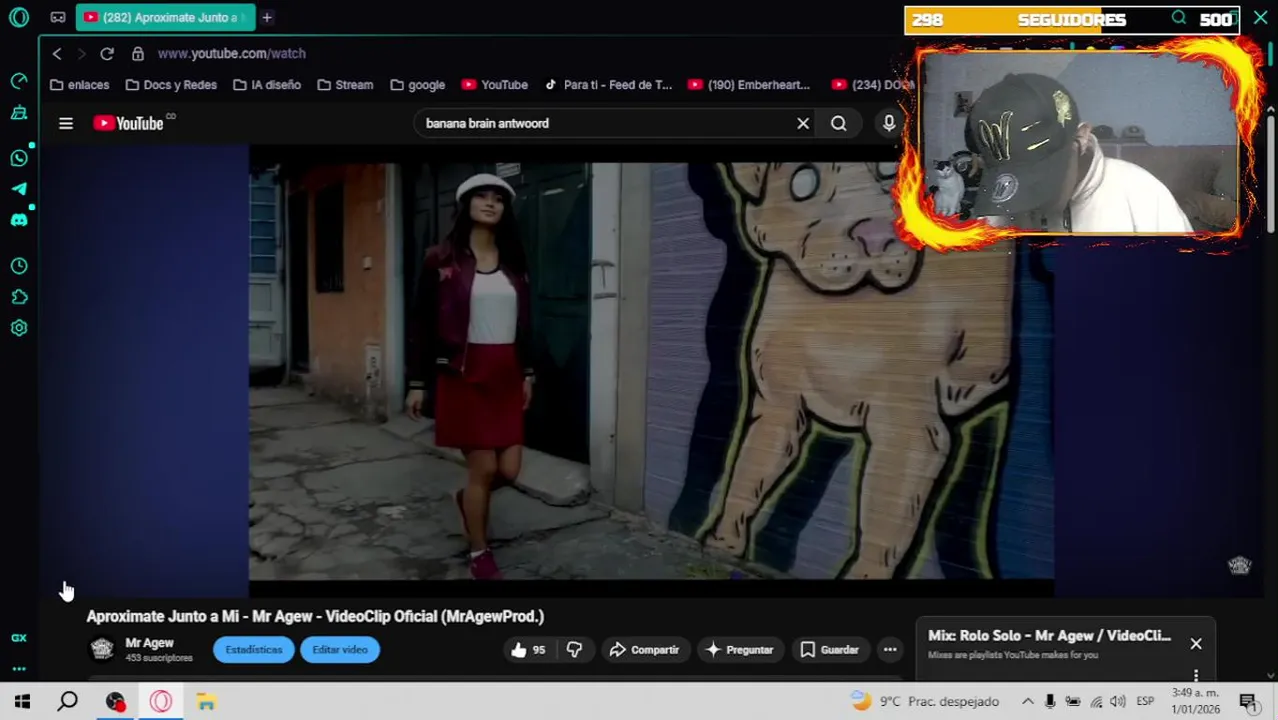Open the notification center icon
This screenshot has width=1278, height=720.
1248,702
